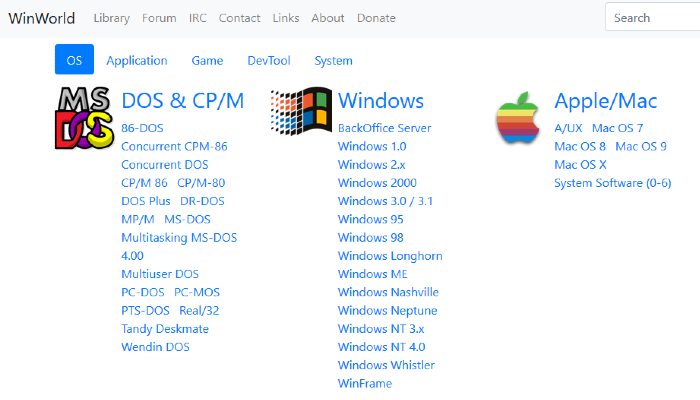Click the MS-DOS logo icon
700x400 pixels.
pos(83,117)
